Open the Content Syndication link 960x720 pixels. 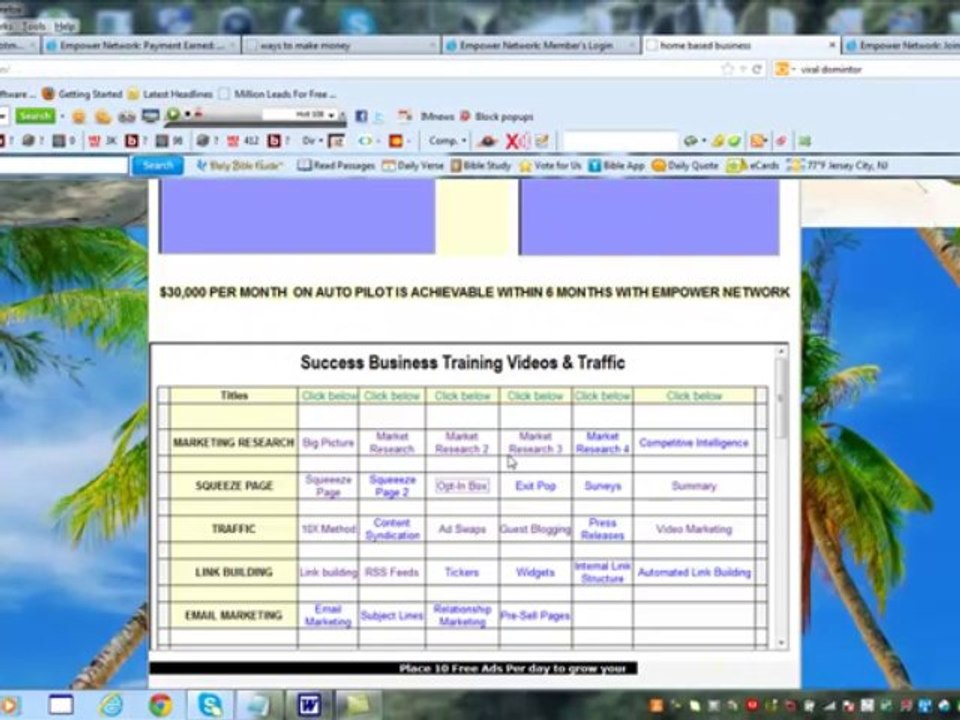click(392, 529)
